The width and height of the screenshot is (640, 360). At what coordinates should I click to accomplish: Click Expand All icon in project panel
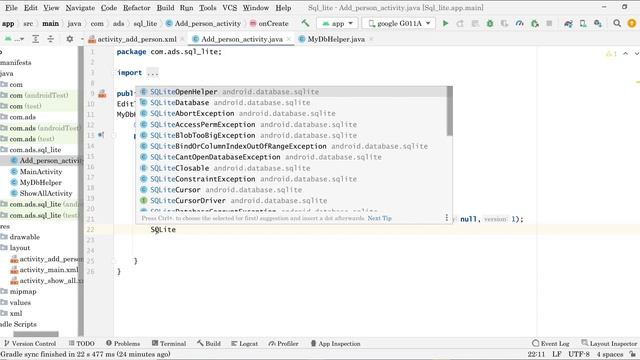coord(36,39)
